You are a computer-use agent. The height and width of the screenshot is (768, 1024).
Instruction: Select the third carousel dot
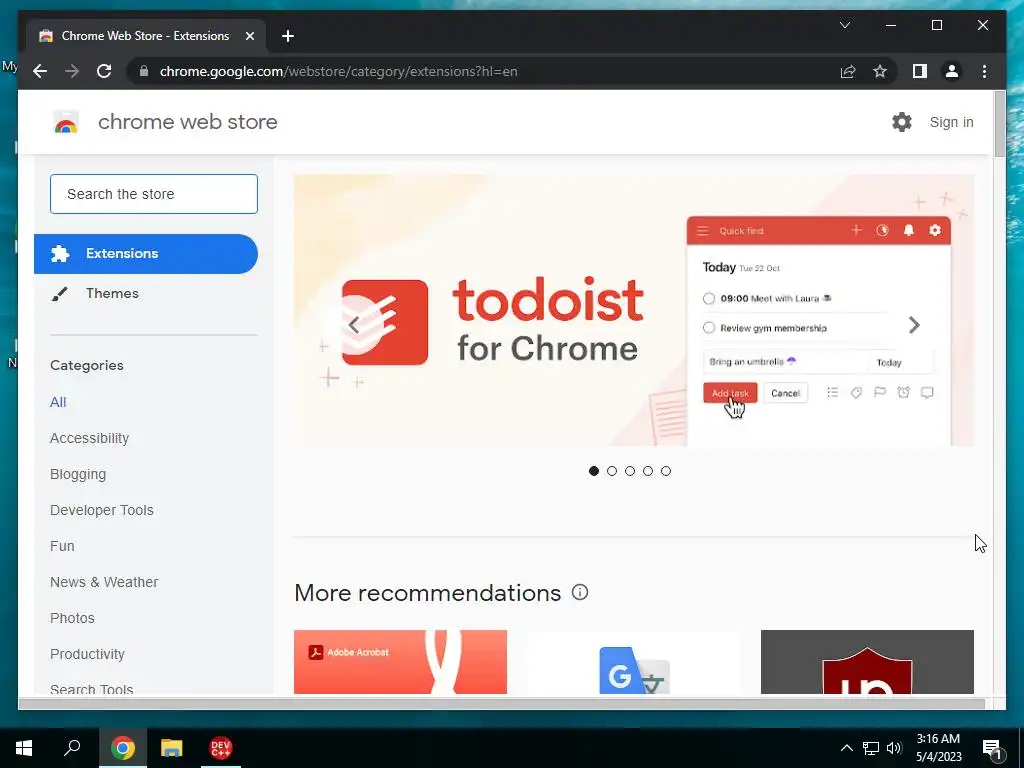[630, 471]
